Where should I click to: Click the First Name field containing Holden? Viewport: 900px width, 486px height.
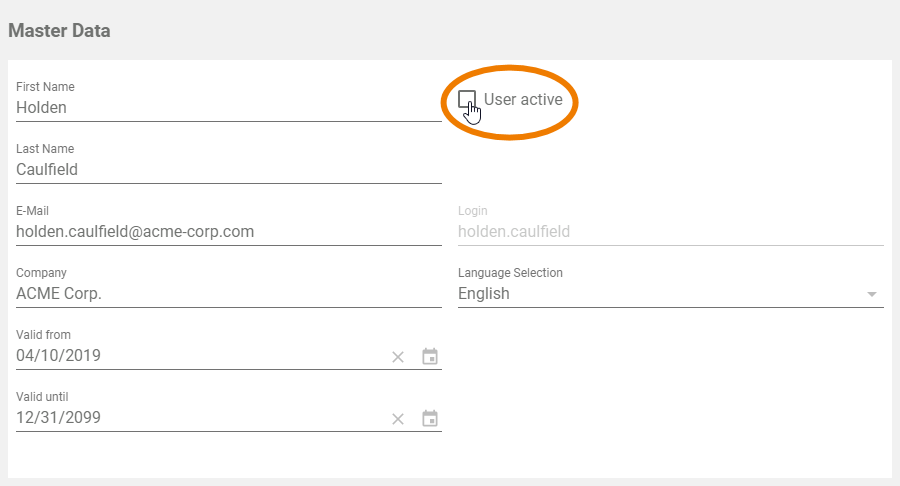tap(228, 108)
